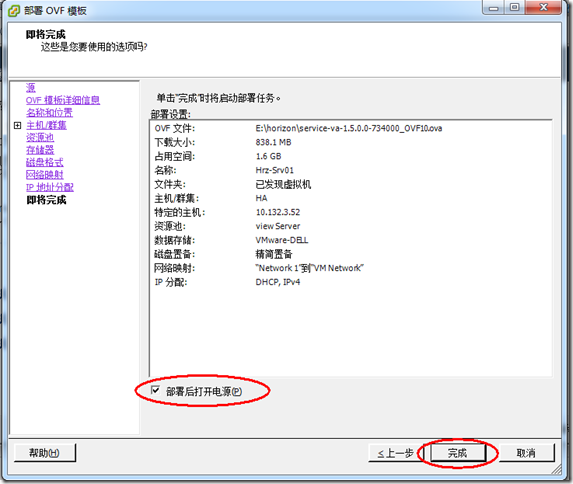Click the Network 1 到 VM Network mapping
573x484 pixels.
[310, 268]
